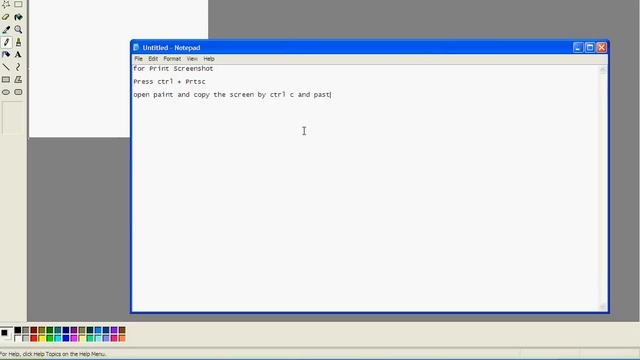Open the View menu in Notepad
Image resolution: width=640 pixels, height=360 pixels.
[192, 59]
